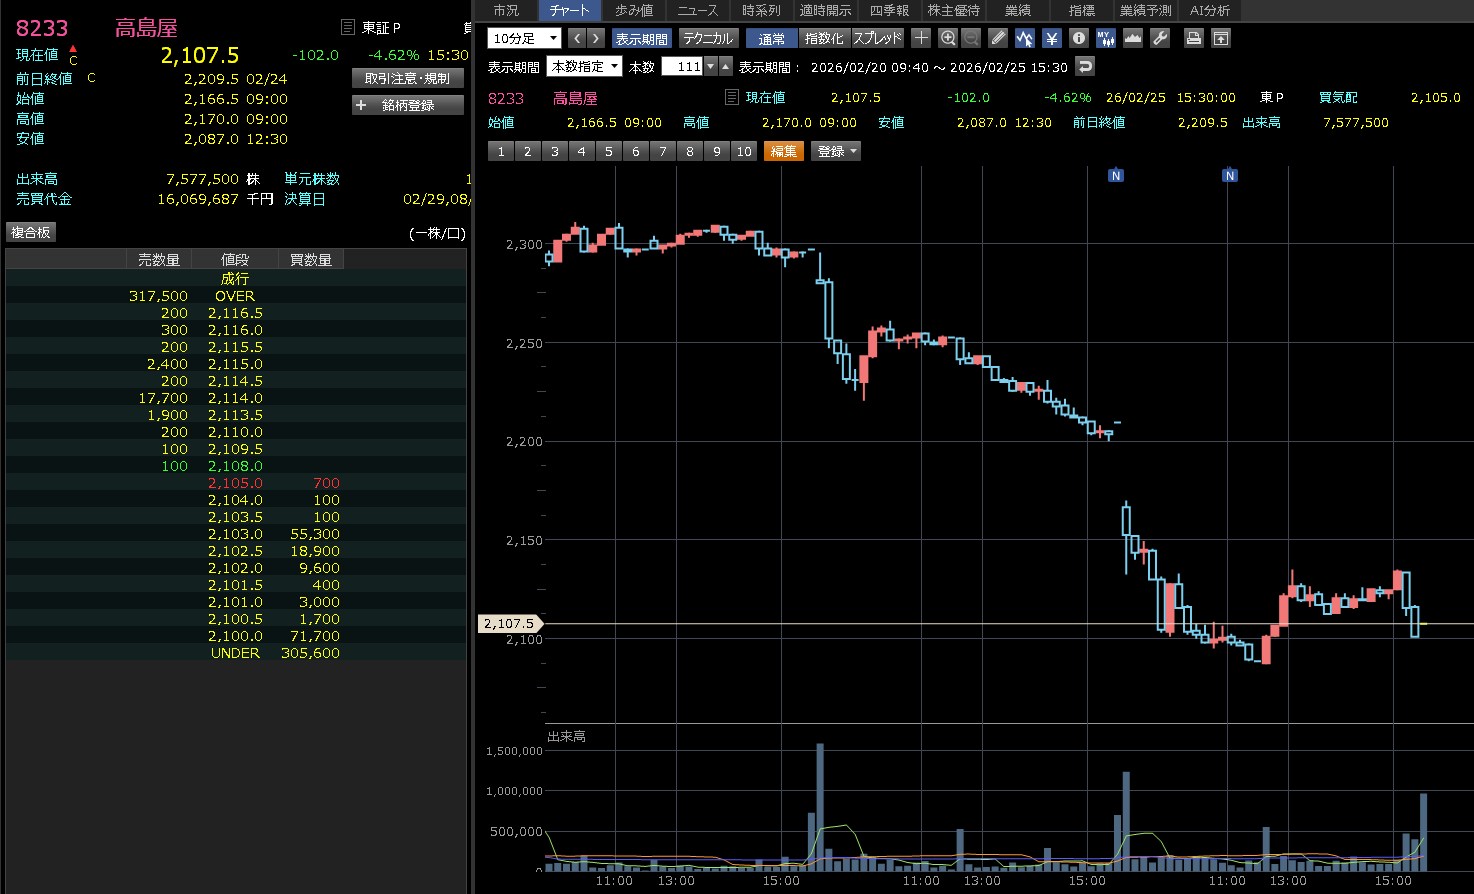Open the 登録 dropdown menu
This screenshot has width=1474, height=894.
click(x=837, y=151)
